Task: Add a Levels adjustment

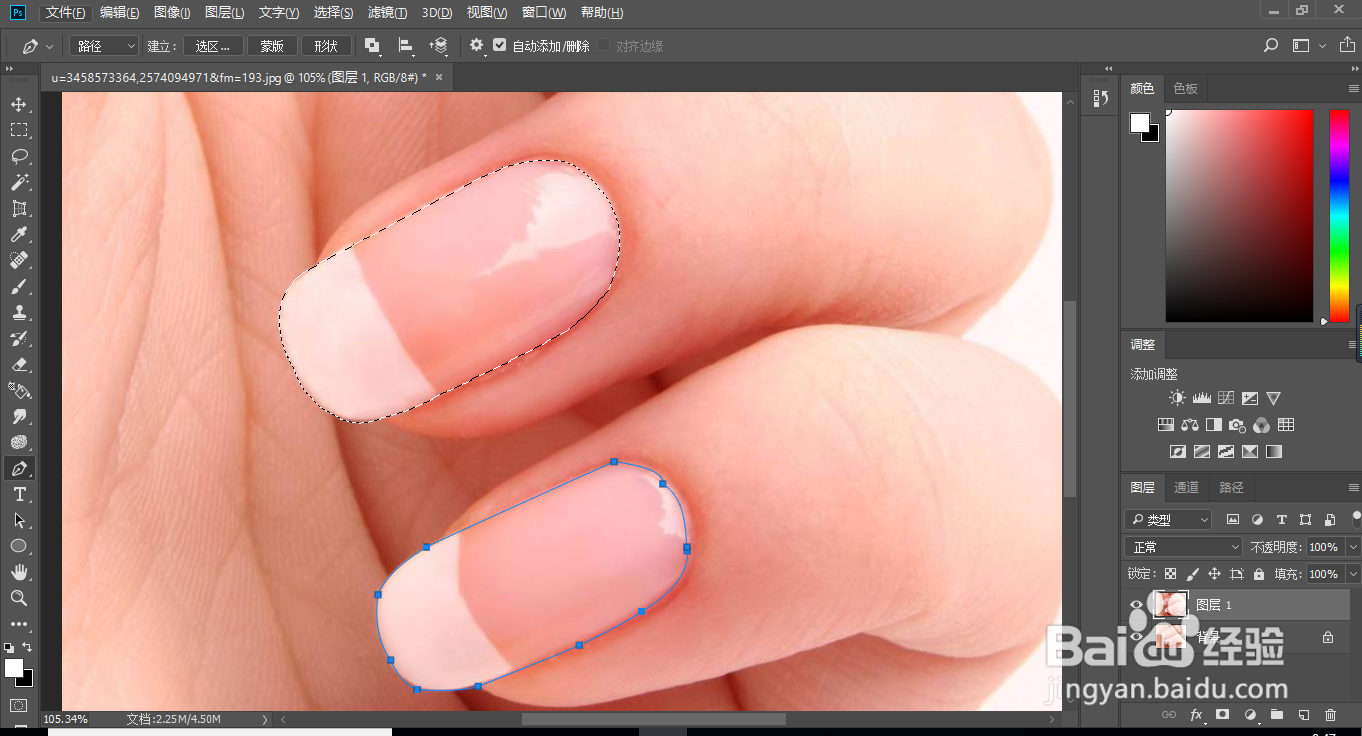Action: click(1201, 398)
